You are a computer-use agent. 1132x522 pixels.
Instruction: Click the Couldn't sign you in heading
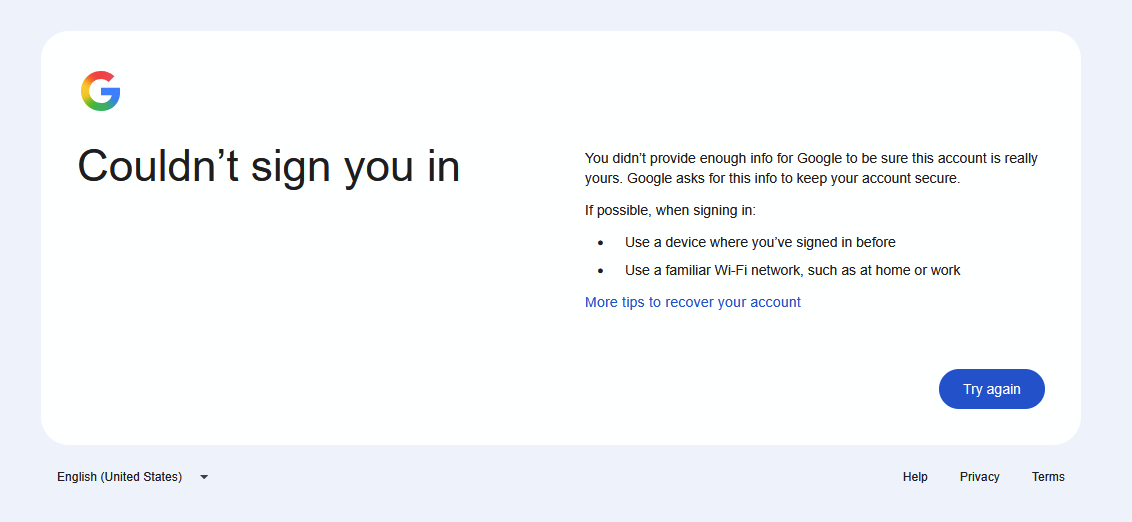[269, 166]
